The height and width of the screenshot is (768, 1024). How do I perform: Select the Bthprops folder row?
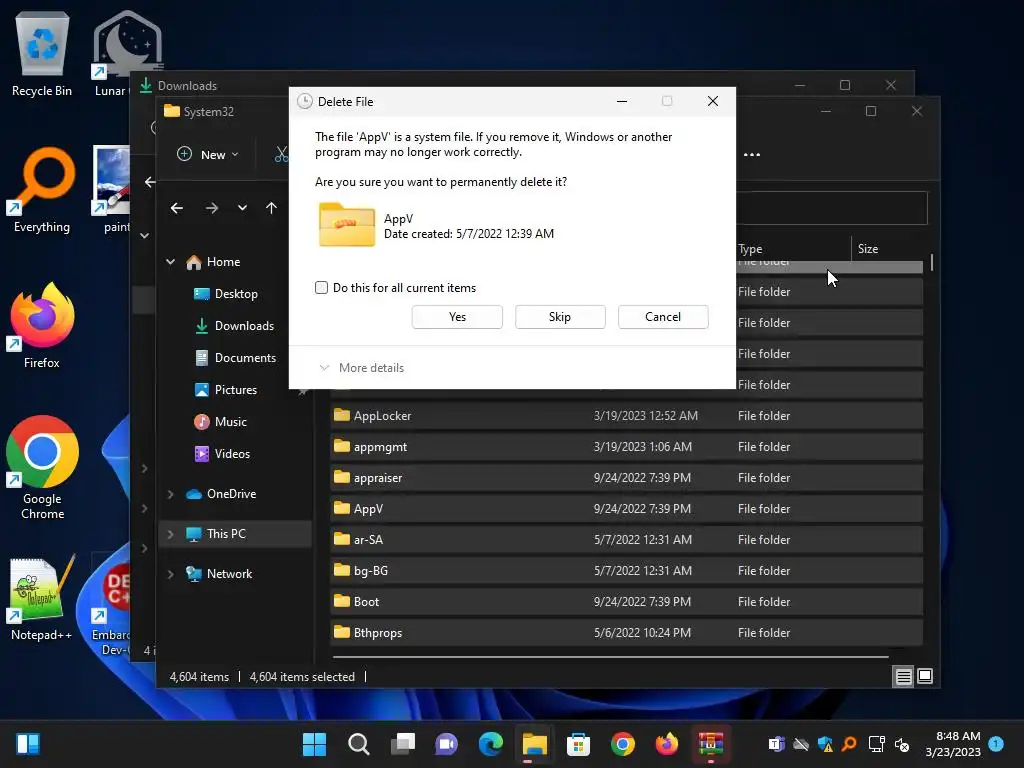pyautogui.click(x=627, y=633)
